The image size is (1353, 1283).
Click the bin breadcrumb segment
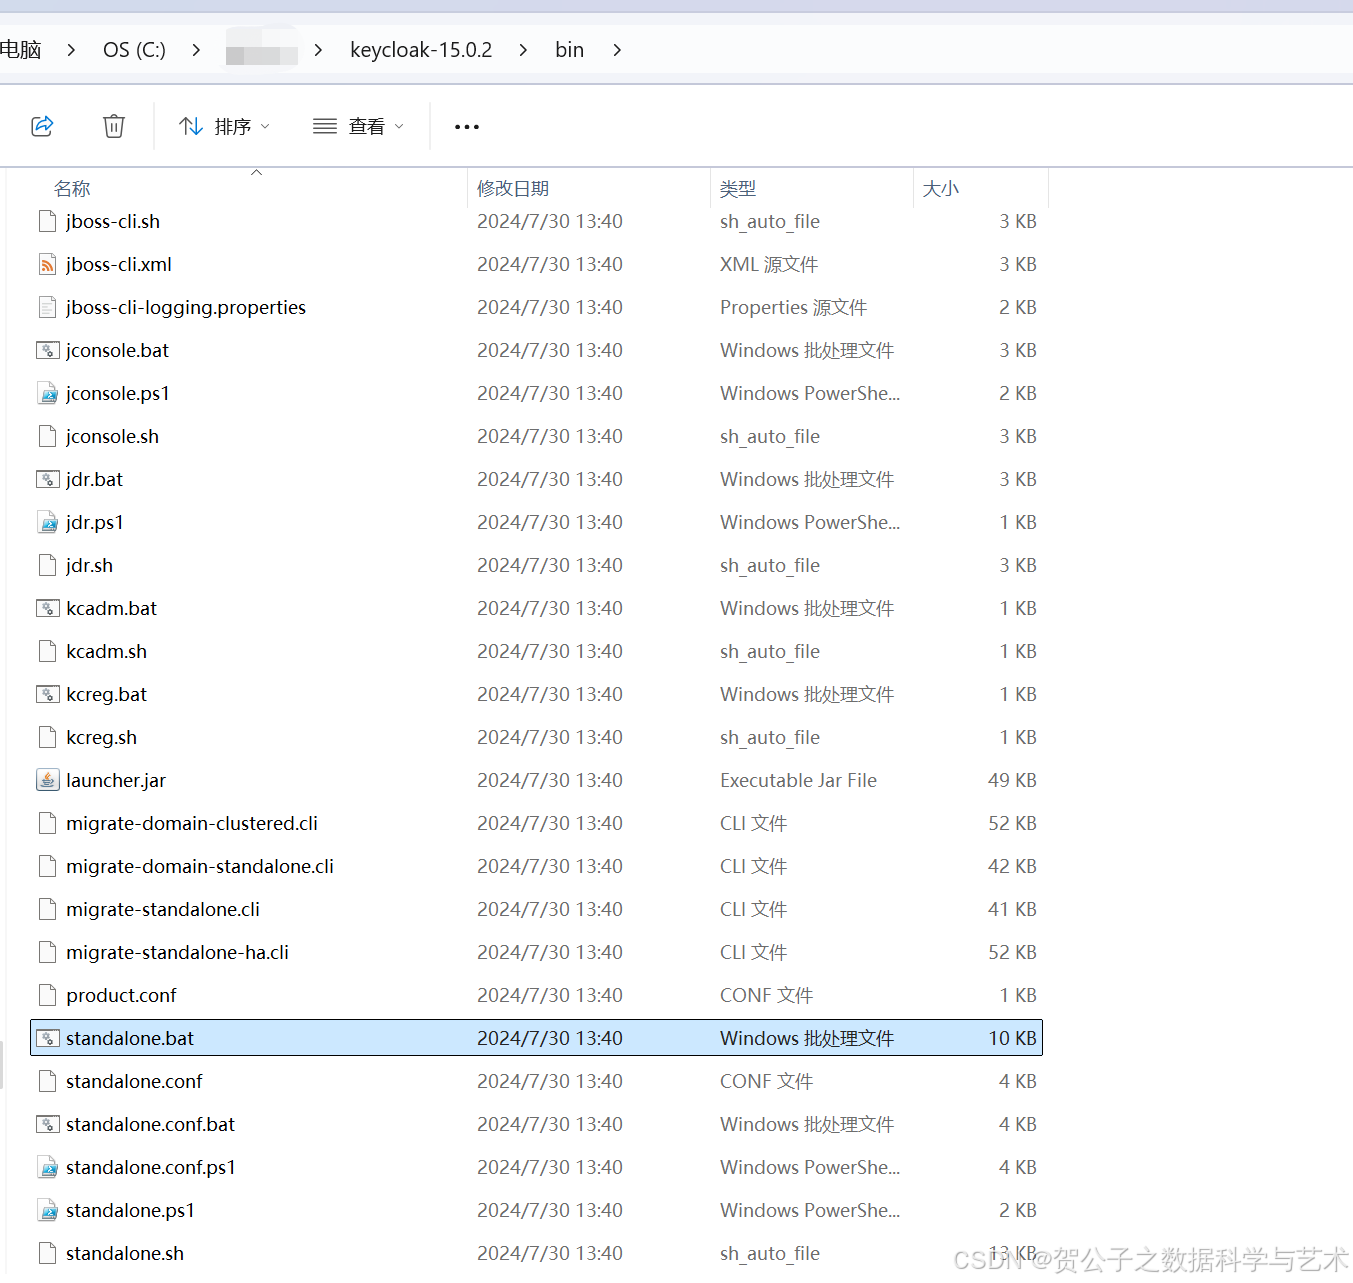(x=569, y=50)
